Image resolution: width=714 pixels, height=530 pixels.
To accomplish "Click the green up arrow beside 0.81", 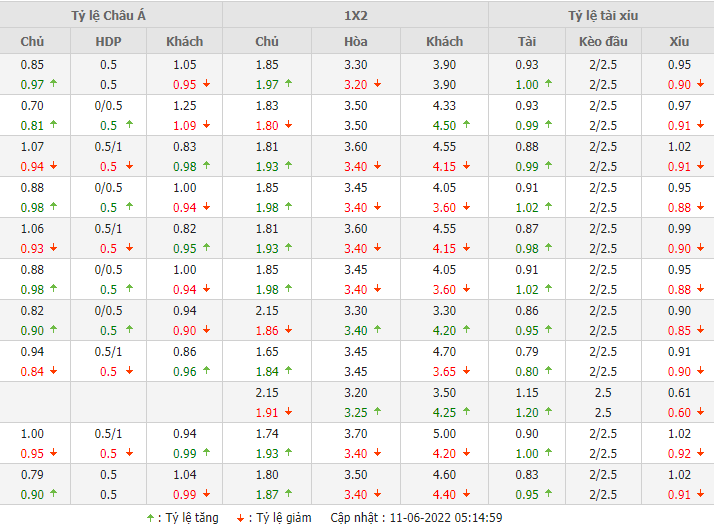I will click(x=53, y=126).
